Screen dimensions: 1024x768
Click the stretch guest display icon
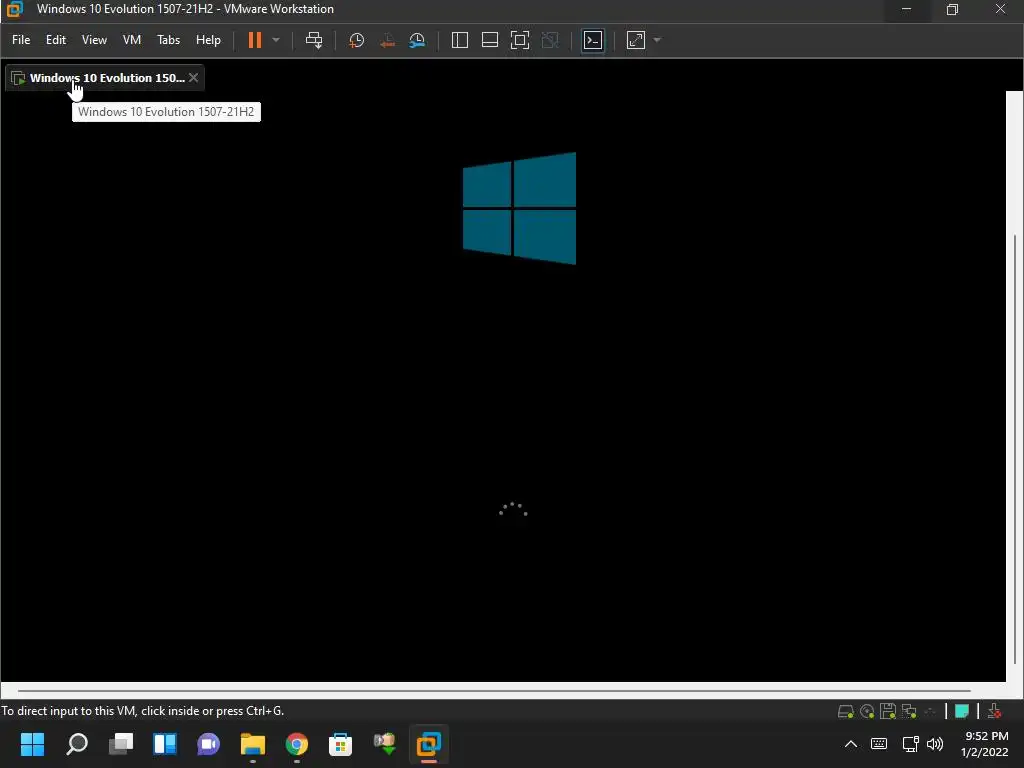coord(636,40)
